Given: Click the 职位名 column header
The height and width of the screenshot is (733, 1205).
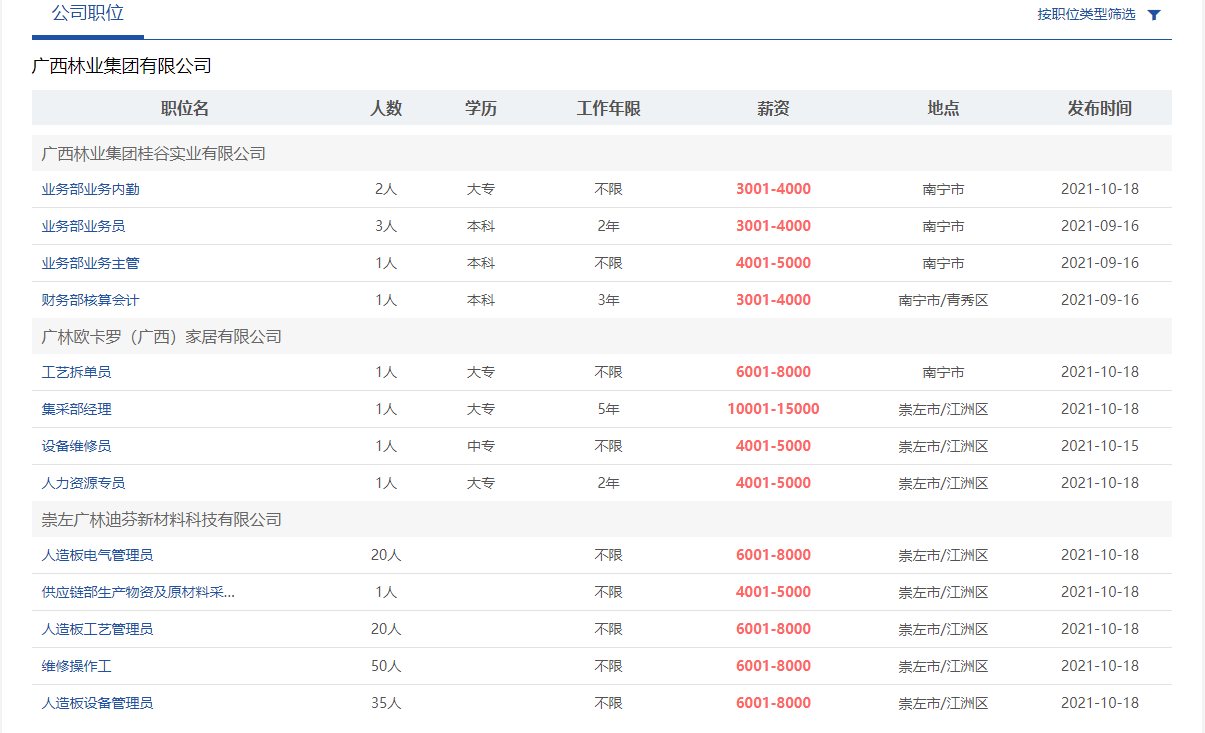Looking at the screenshot, I should (185, 108).
